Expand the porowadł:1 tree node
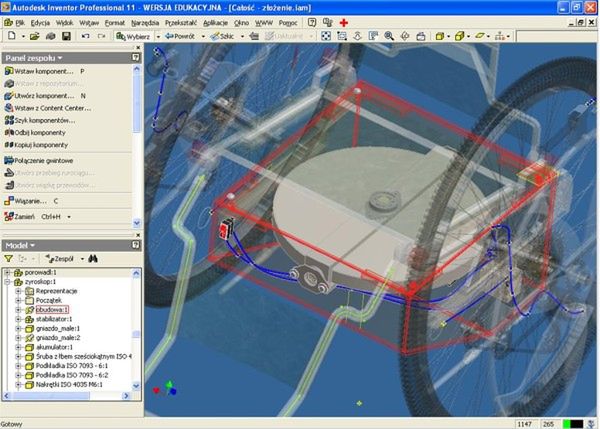 (7, 272)
